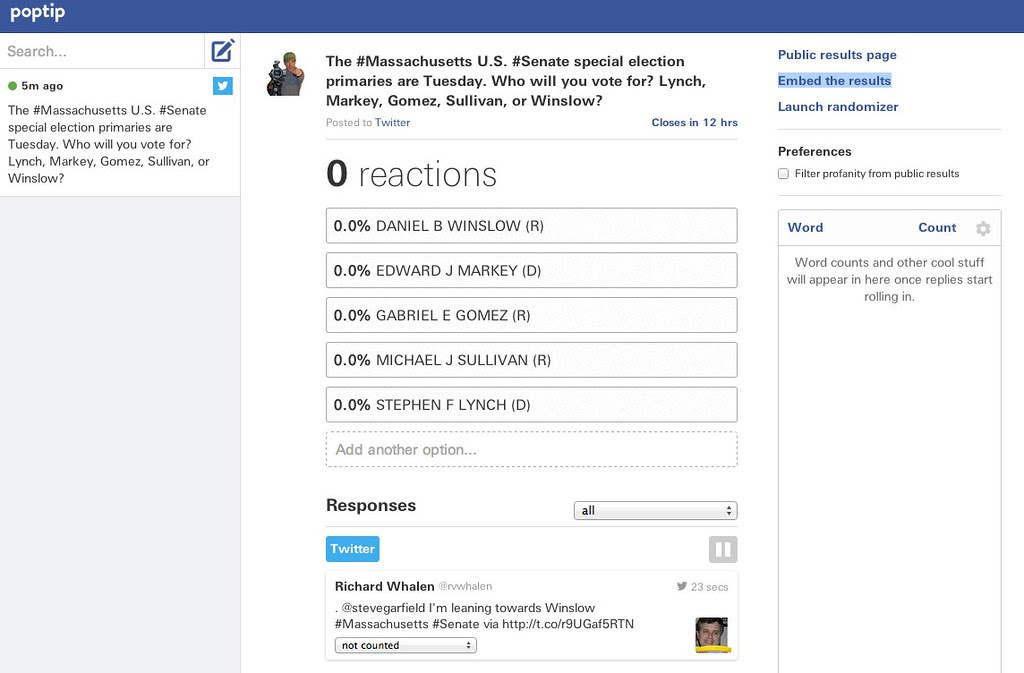
Task: Click the Responses heading
Action: tap(371, 505)
